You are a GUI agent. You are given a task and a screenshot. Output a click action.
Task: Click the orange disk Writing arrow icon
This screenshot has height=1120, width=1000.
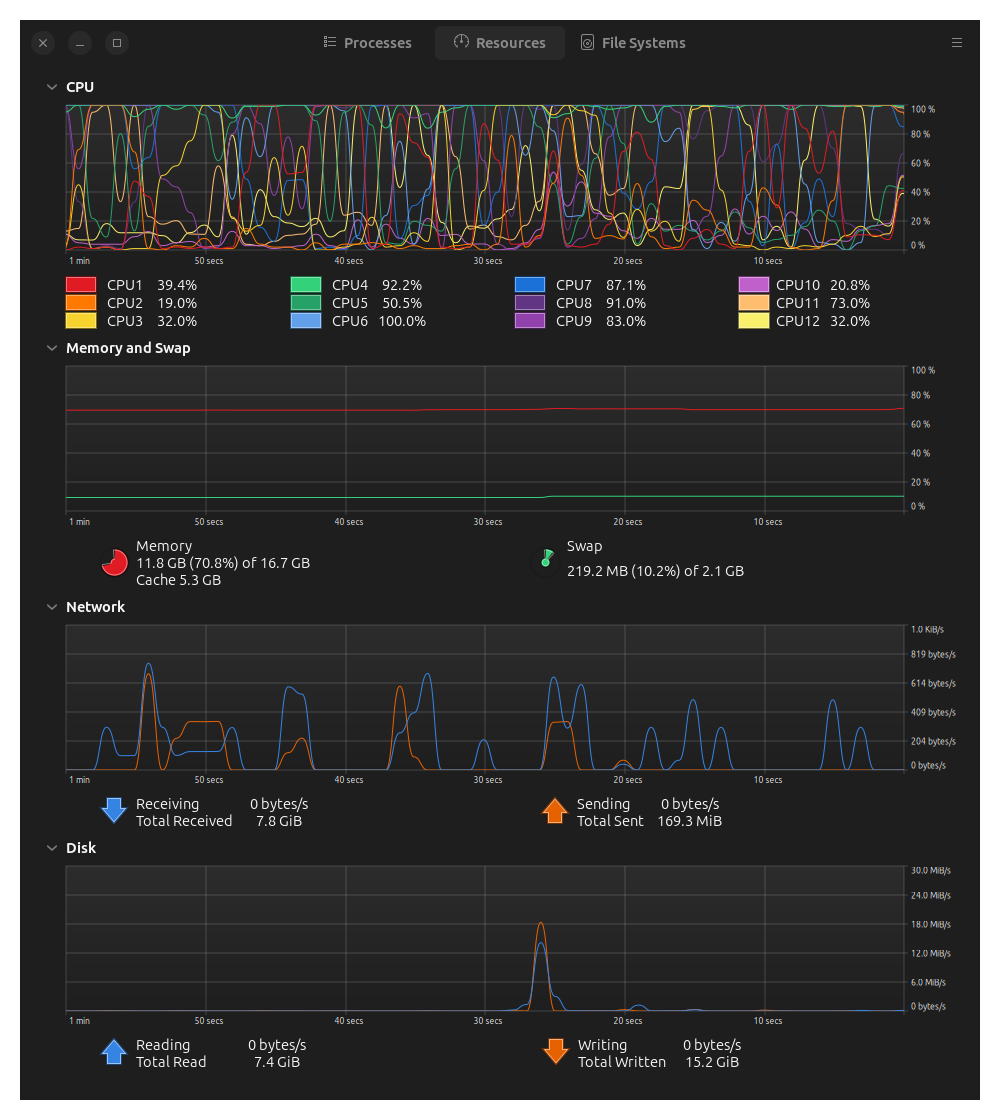coord(555,1052)
